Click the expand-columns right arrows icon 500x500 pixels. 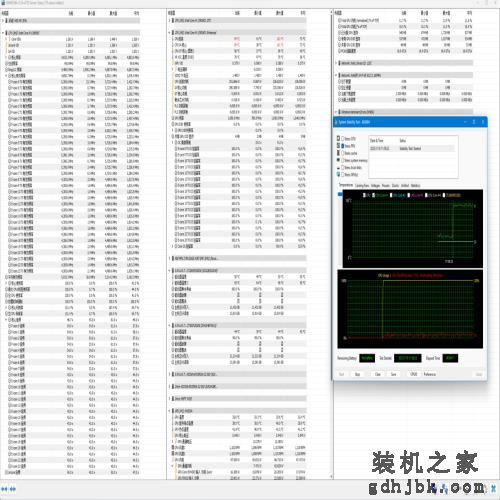pyautogui.click(x=13, y=489)
